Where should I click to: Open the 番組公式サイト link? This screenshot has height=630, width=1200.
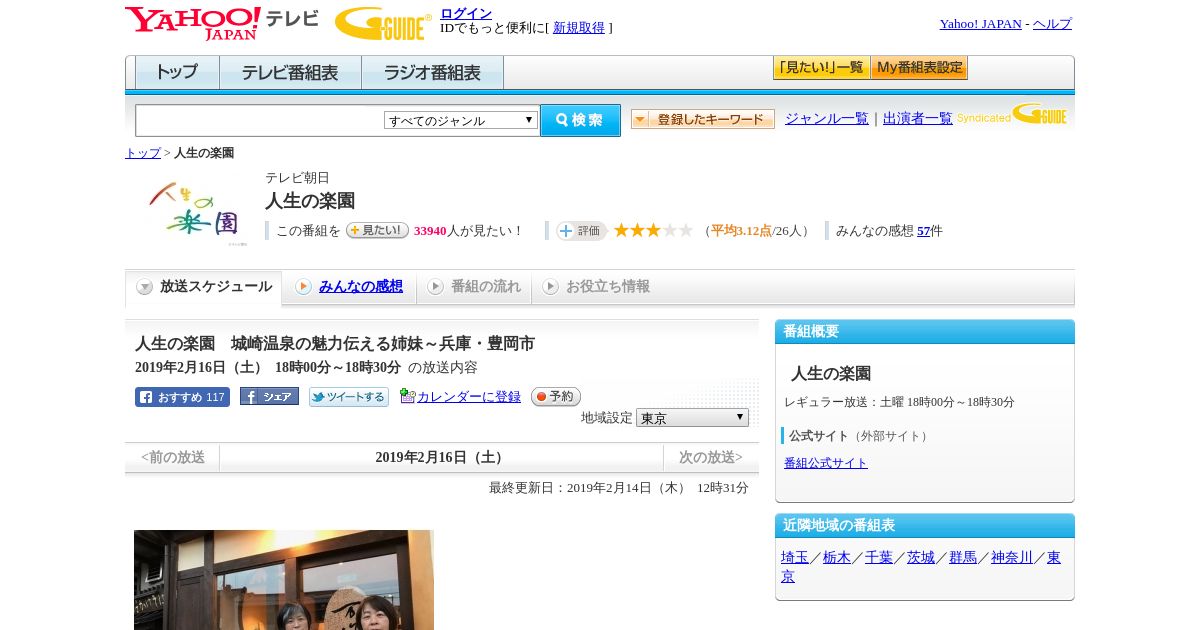click(826, 463)
